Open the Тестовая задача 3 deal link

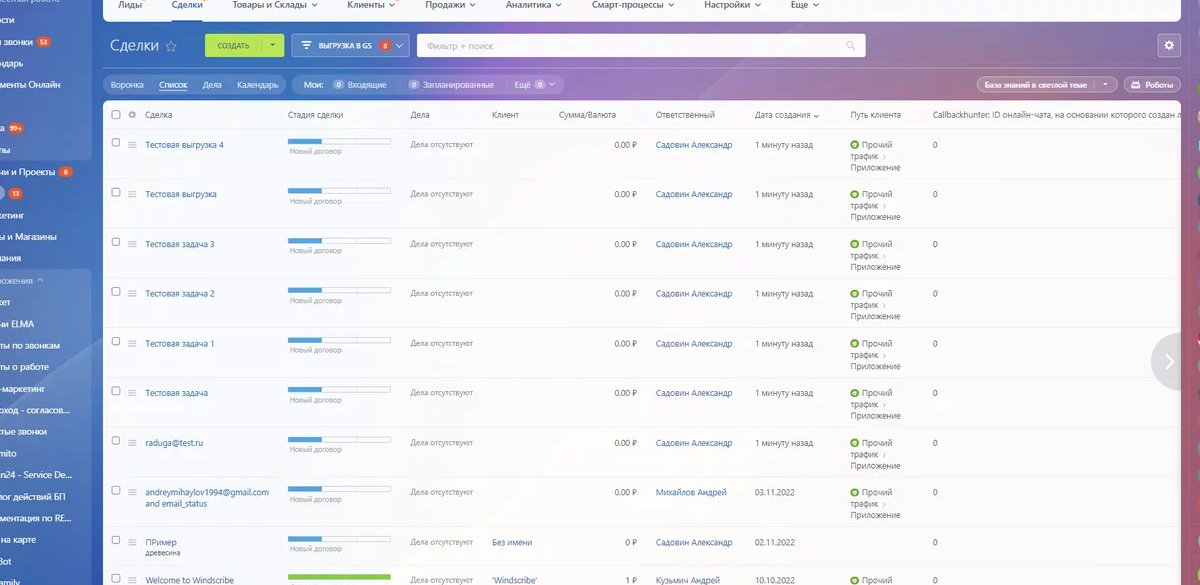180,244
